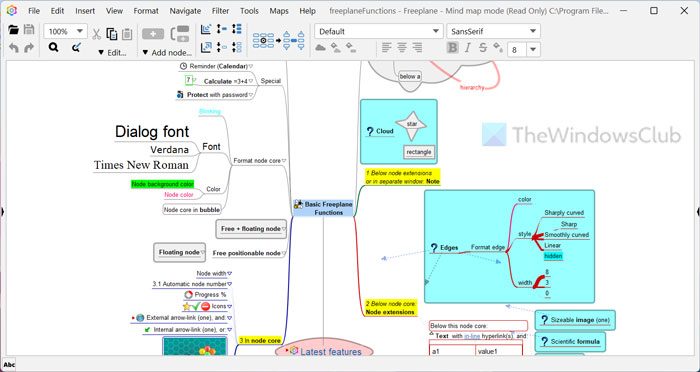Select the cyan hidden edge style node
This screenshot has height=372, width=700.
click(553, 256)
